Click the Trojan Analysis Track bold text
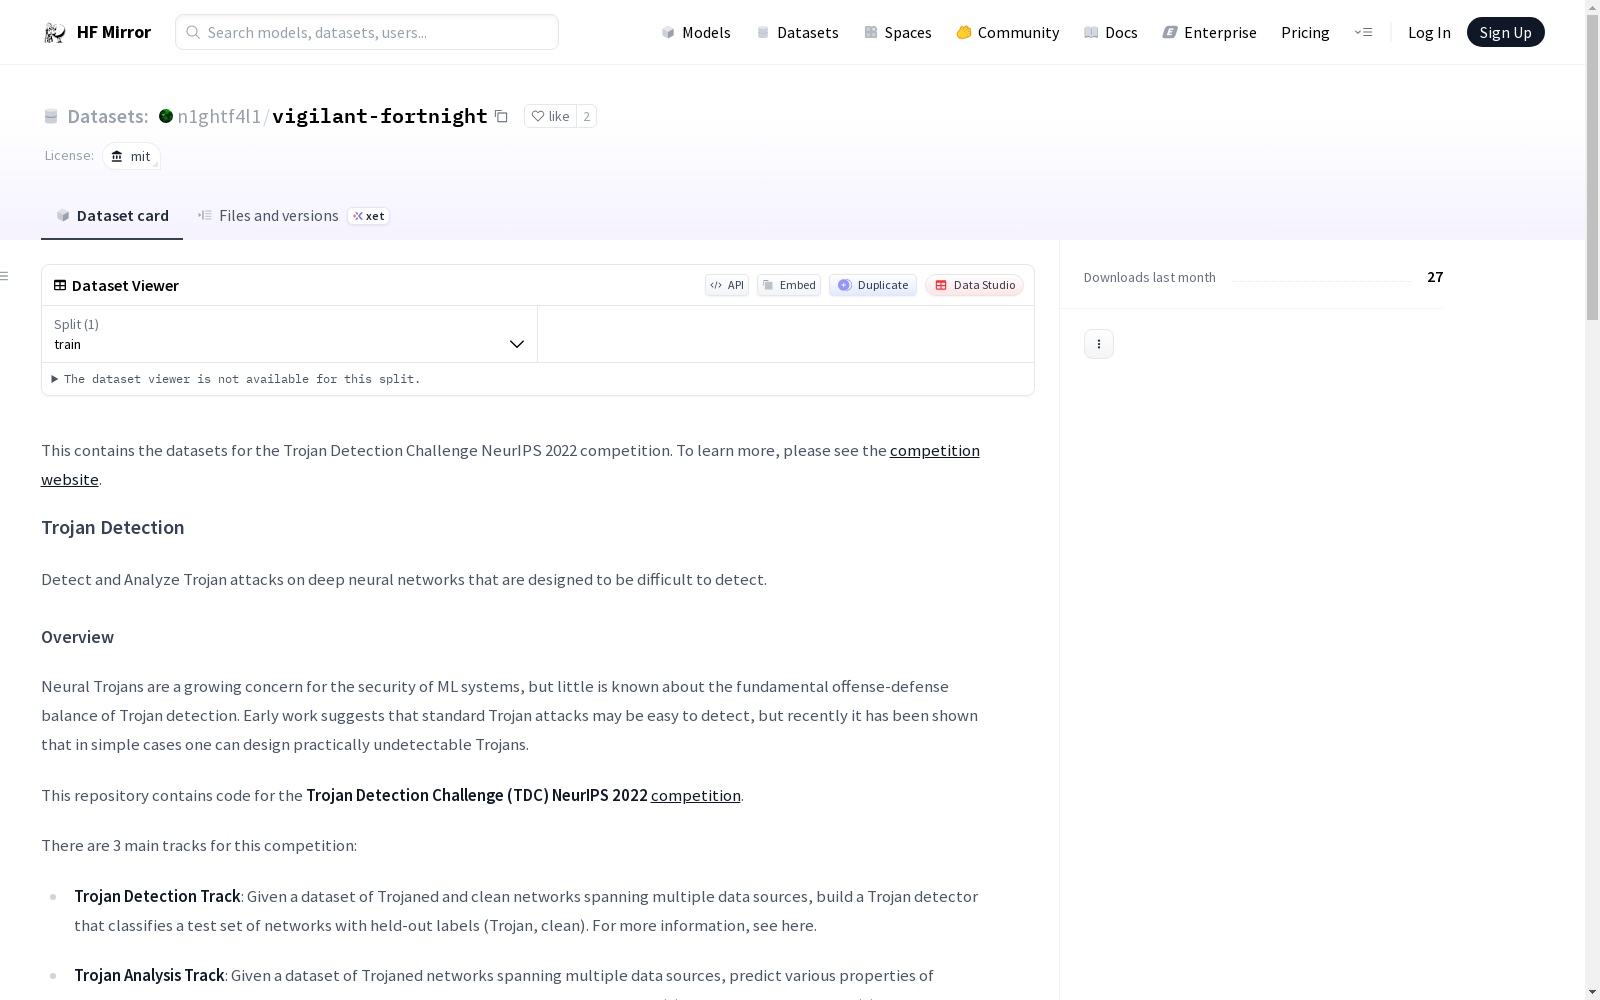 [x=149, y=975]
